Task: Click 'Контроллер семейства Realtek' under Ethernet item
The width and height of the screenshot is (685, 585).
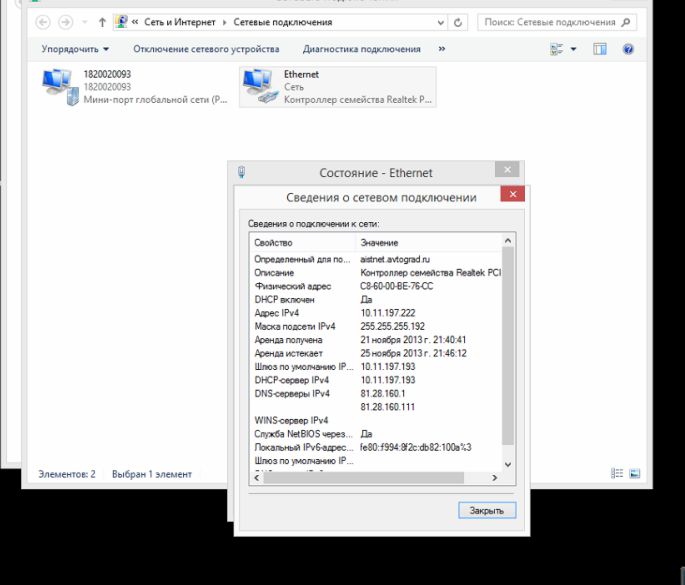Action: point(358,100)
